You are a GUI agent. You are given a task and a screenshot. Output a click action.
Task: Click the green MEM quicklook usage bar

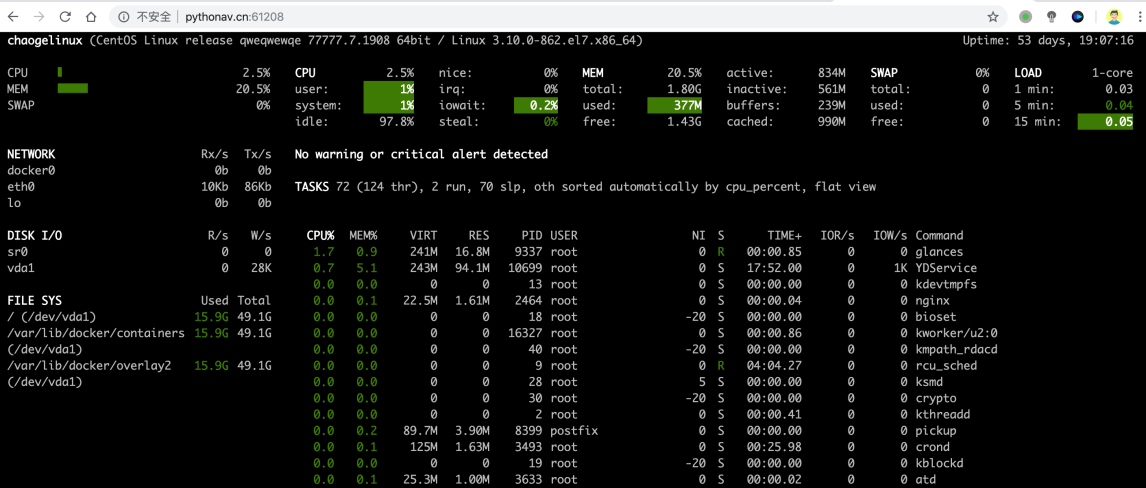tap(72, 88)
